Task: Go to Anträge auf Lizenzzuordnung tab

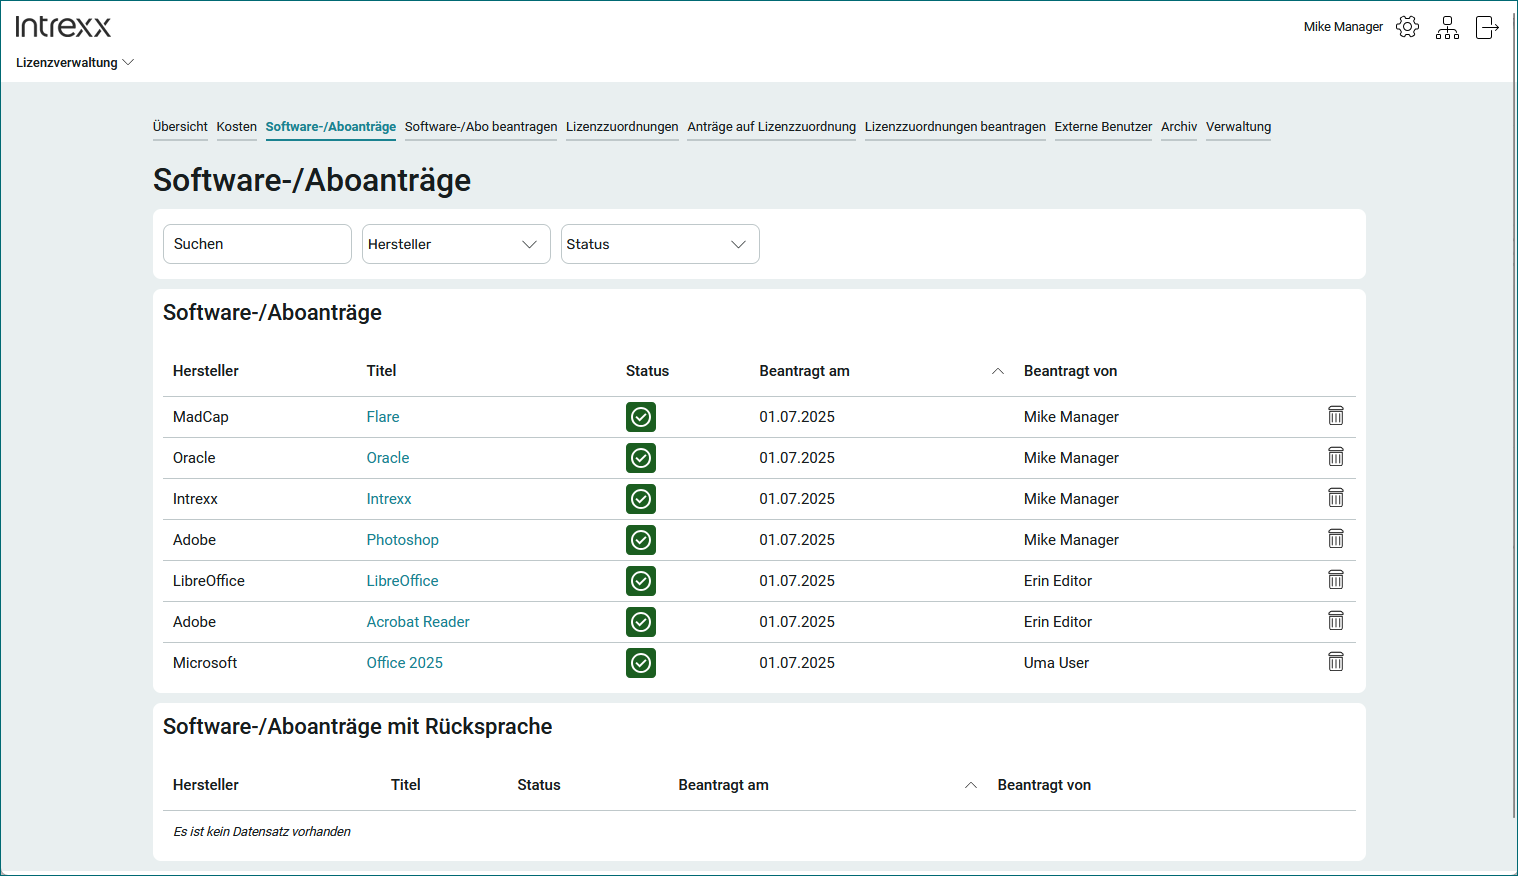Action: [772, 127]
